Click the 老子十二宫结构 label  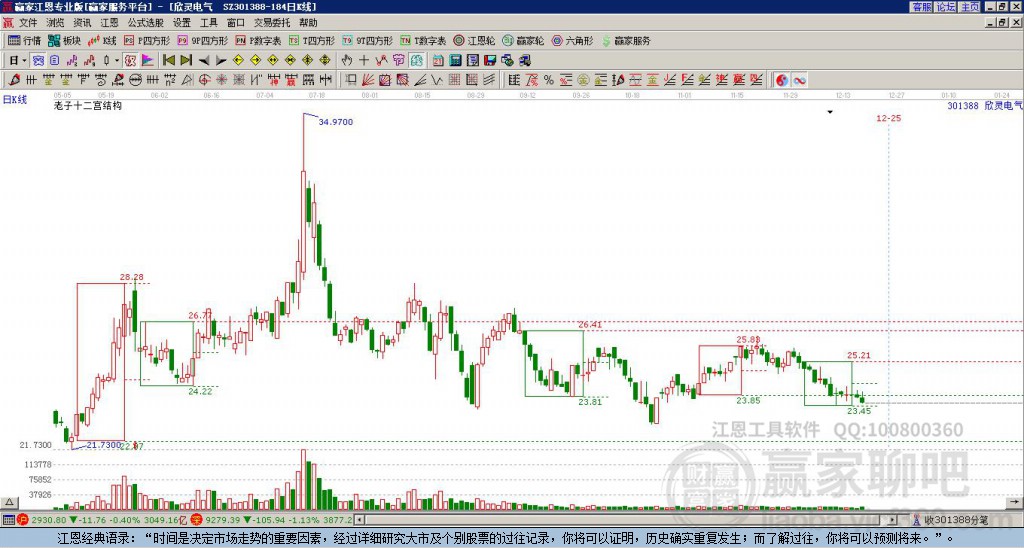pos(88,105)
